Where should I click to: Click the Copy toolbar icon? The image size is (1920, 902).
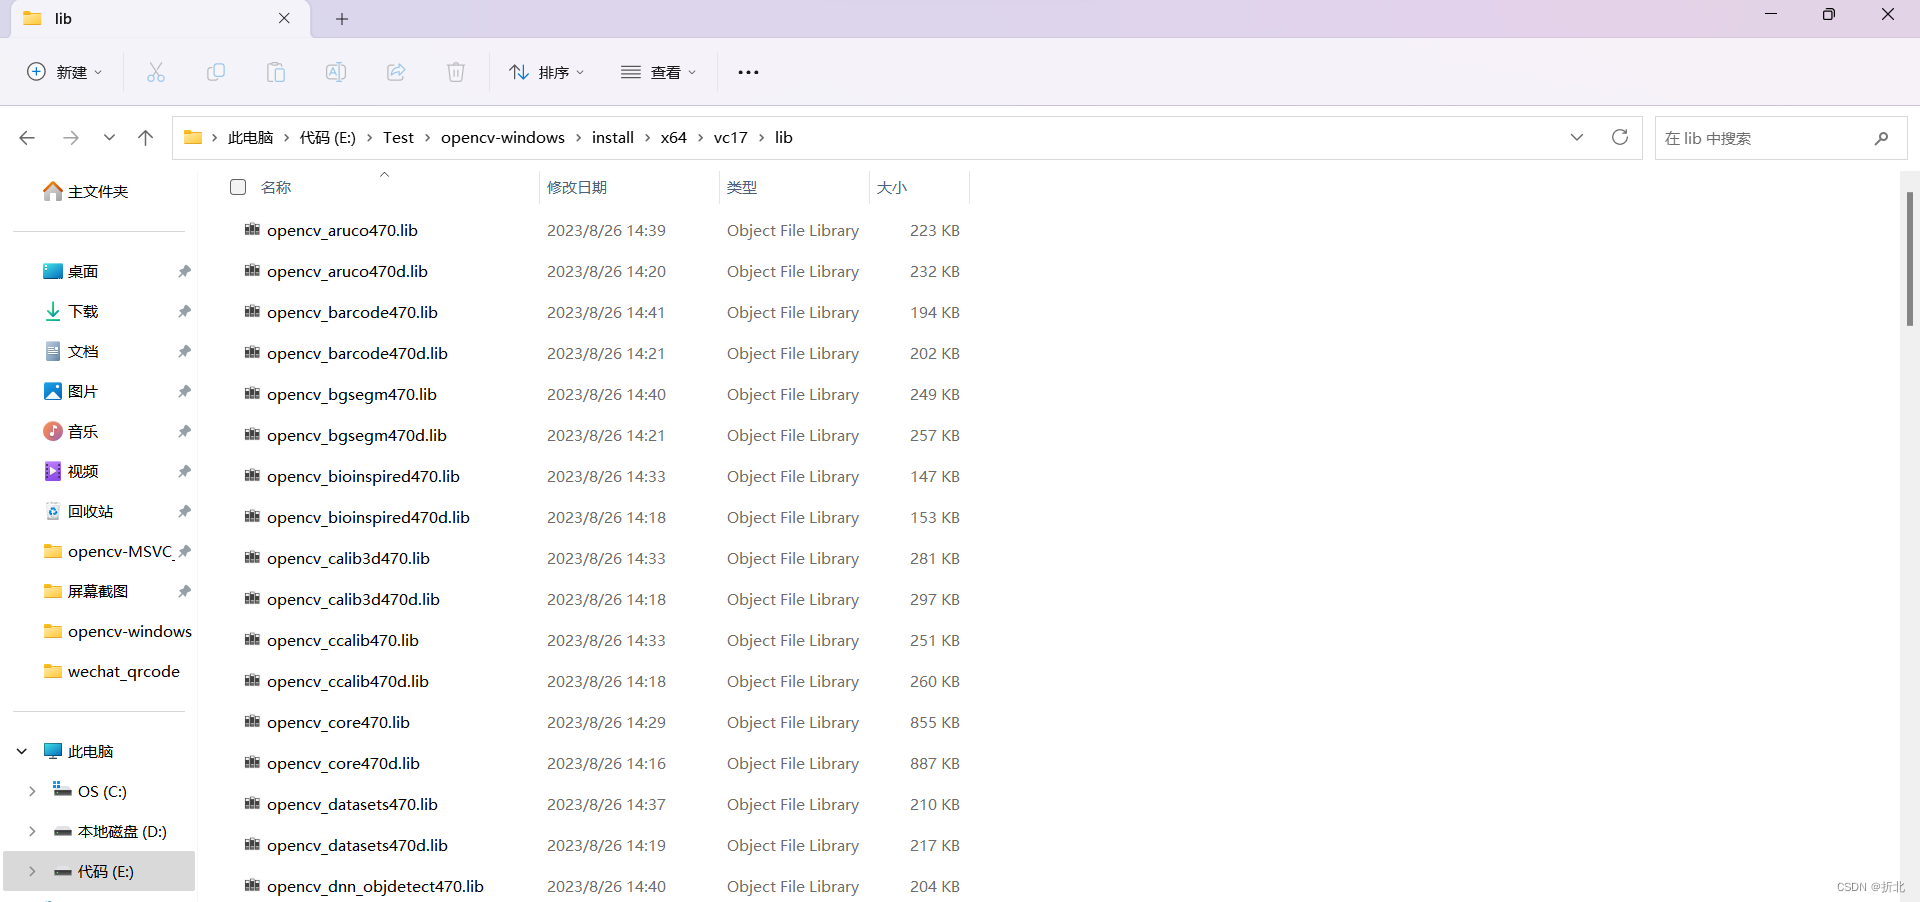point(216,72)
